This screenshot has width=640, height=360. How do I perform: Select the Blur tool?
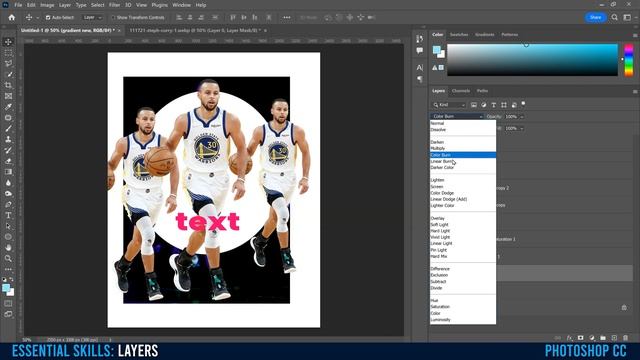(x=8, y=183)
